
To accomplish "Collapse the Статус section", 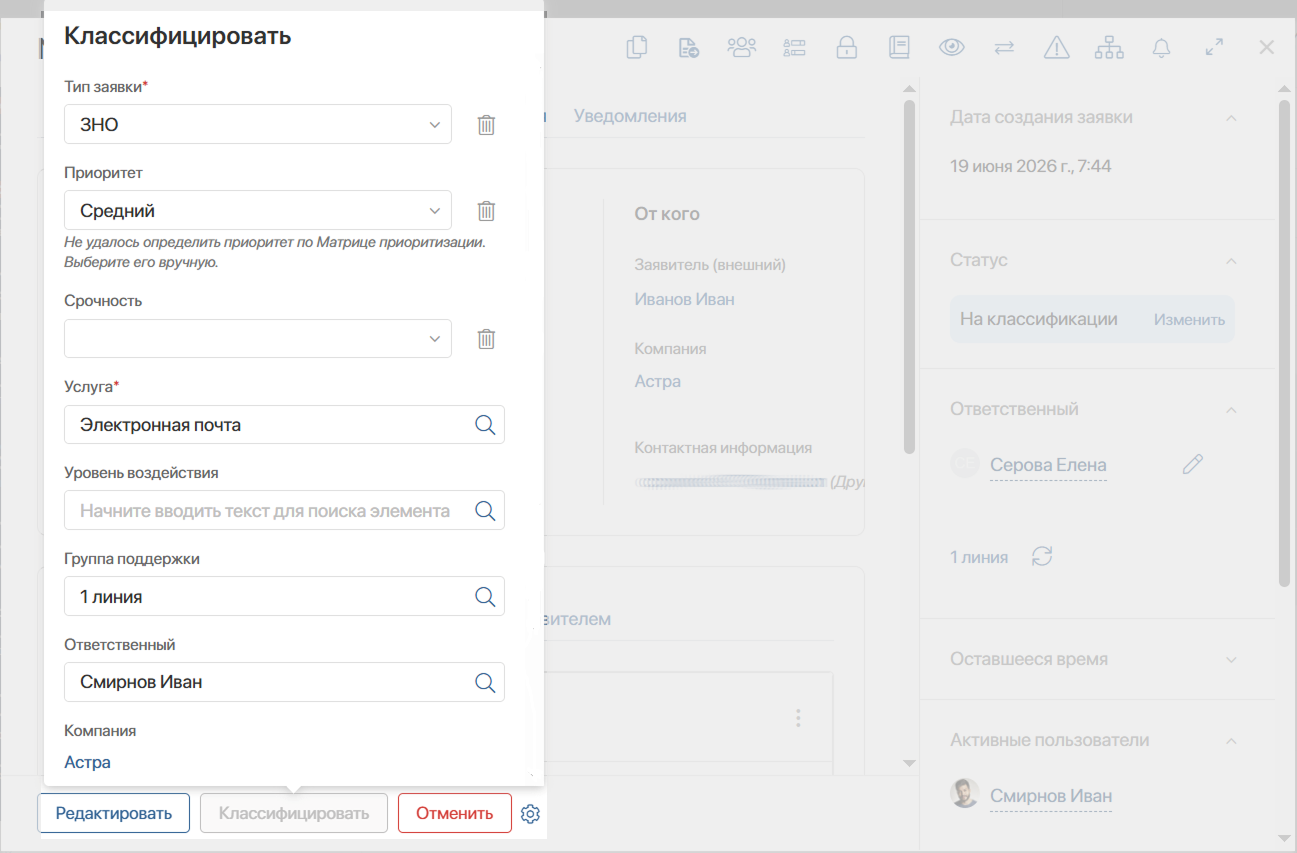I will coord(1231,261).
